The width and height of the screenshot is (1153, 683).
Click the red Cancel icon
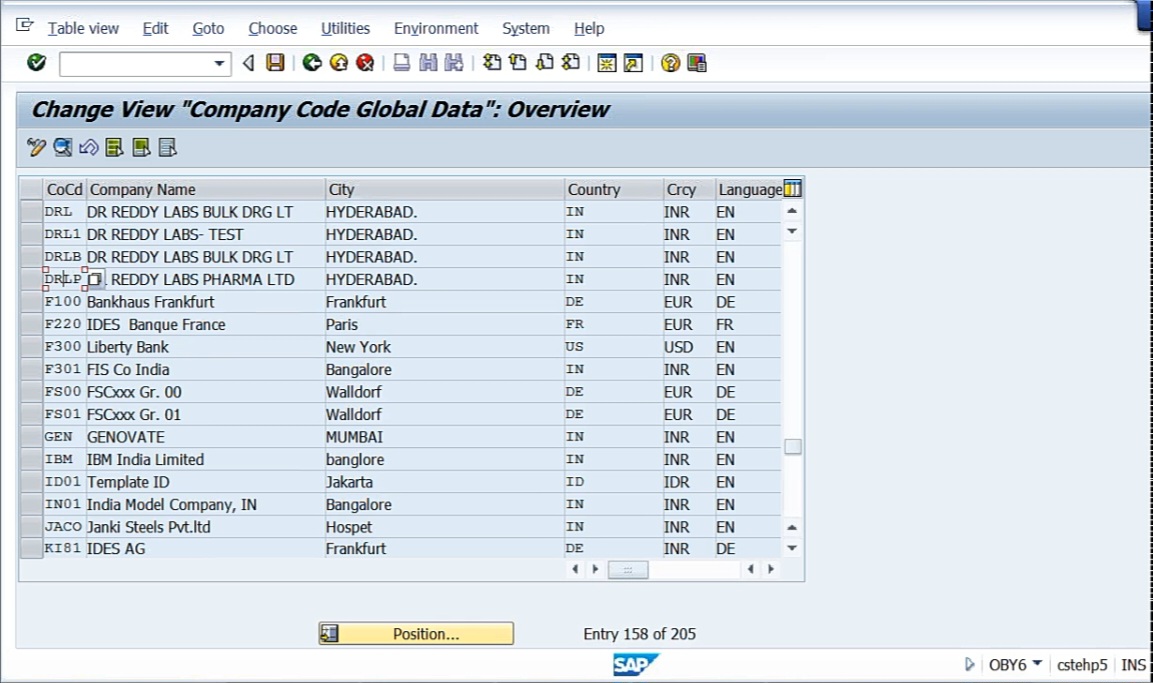[365, 63]
